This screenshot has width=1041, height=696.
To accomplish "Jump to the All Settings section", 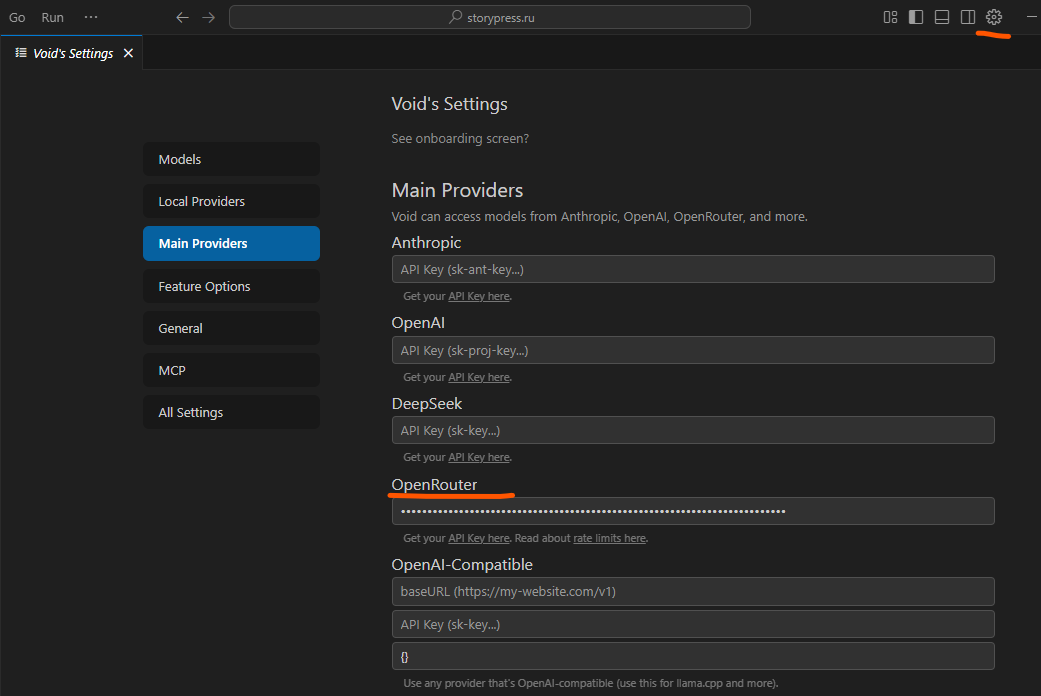I will tap(231, 412).
